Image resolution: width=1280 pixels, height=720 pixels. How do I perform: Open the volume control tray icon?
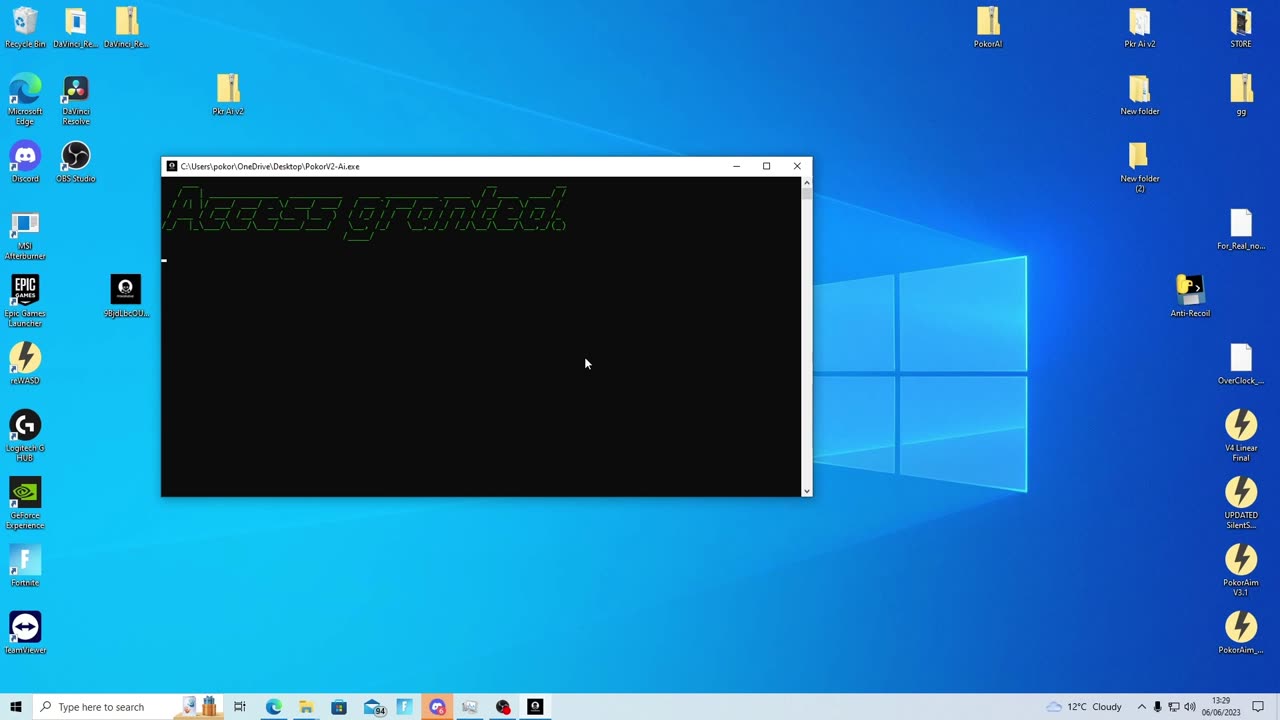pyautogui.click(x=1190, y=707)
